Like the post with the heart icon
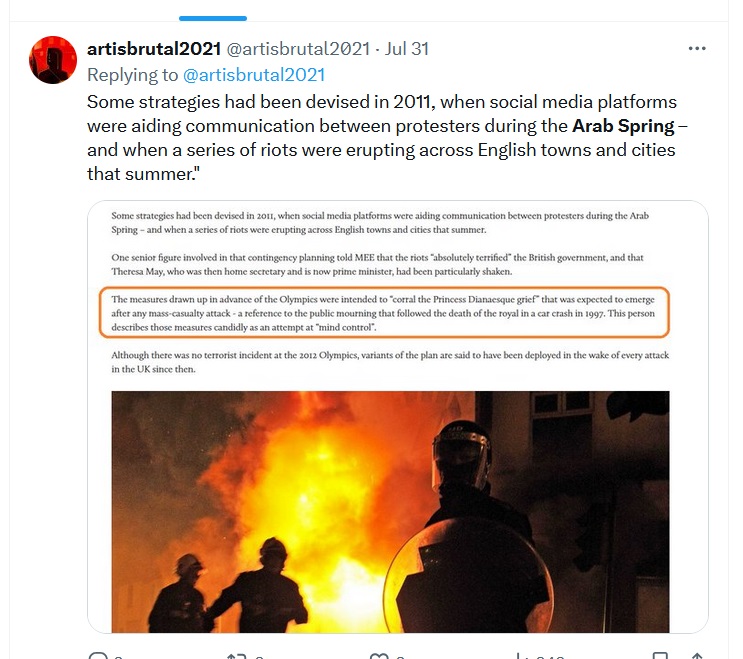This screenshot has height=659, width=743. coord(379,656)
